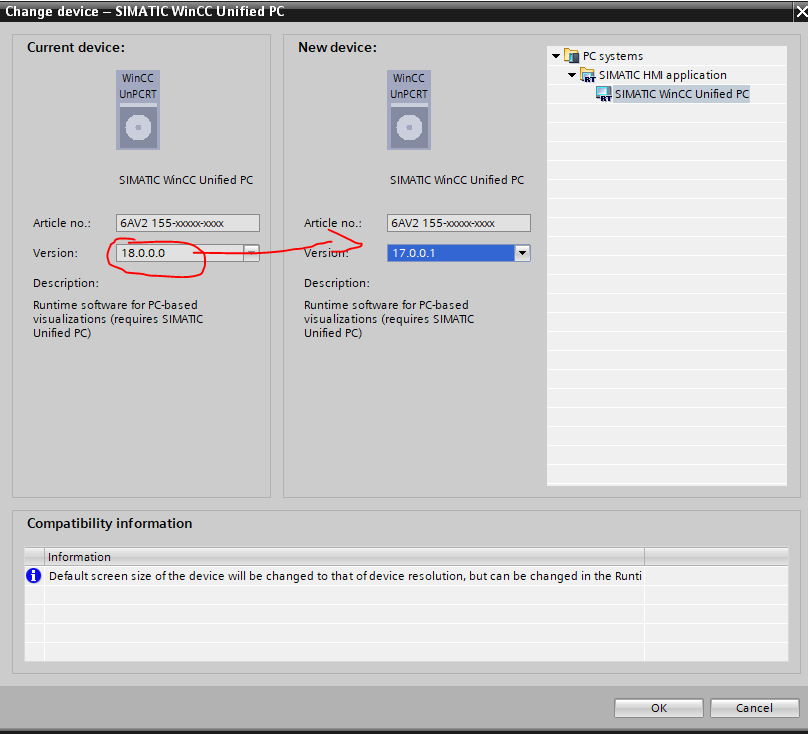Click the current device 18.0.0.0 version field
The image size is (808, 734).
(180, 253)
